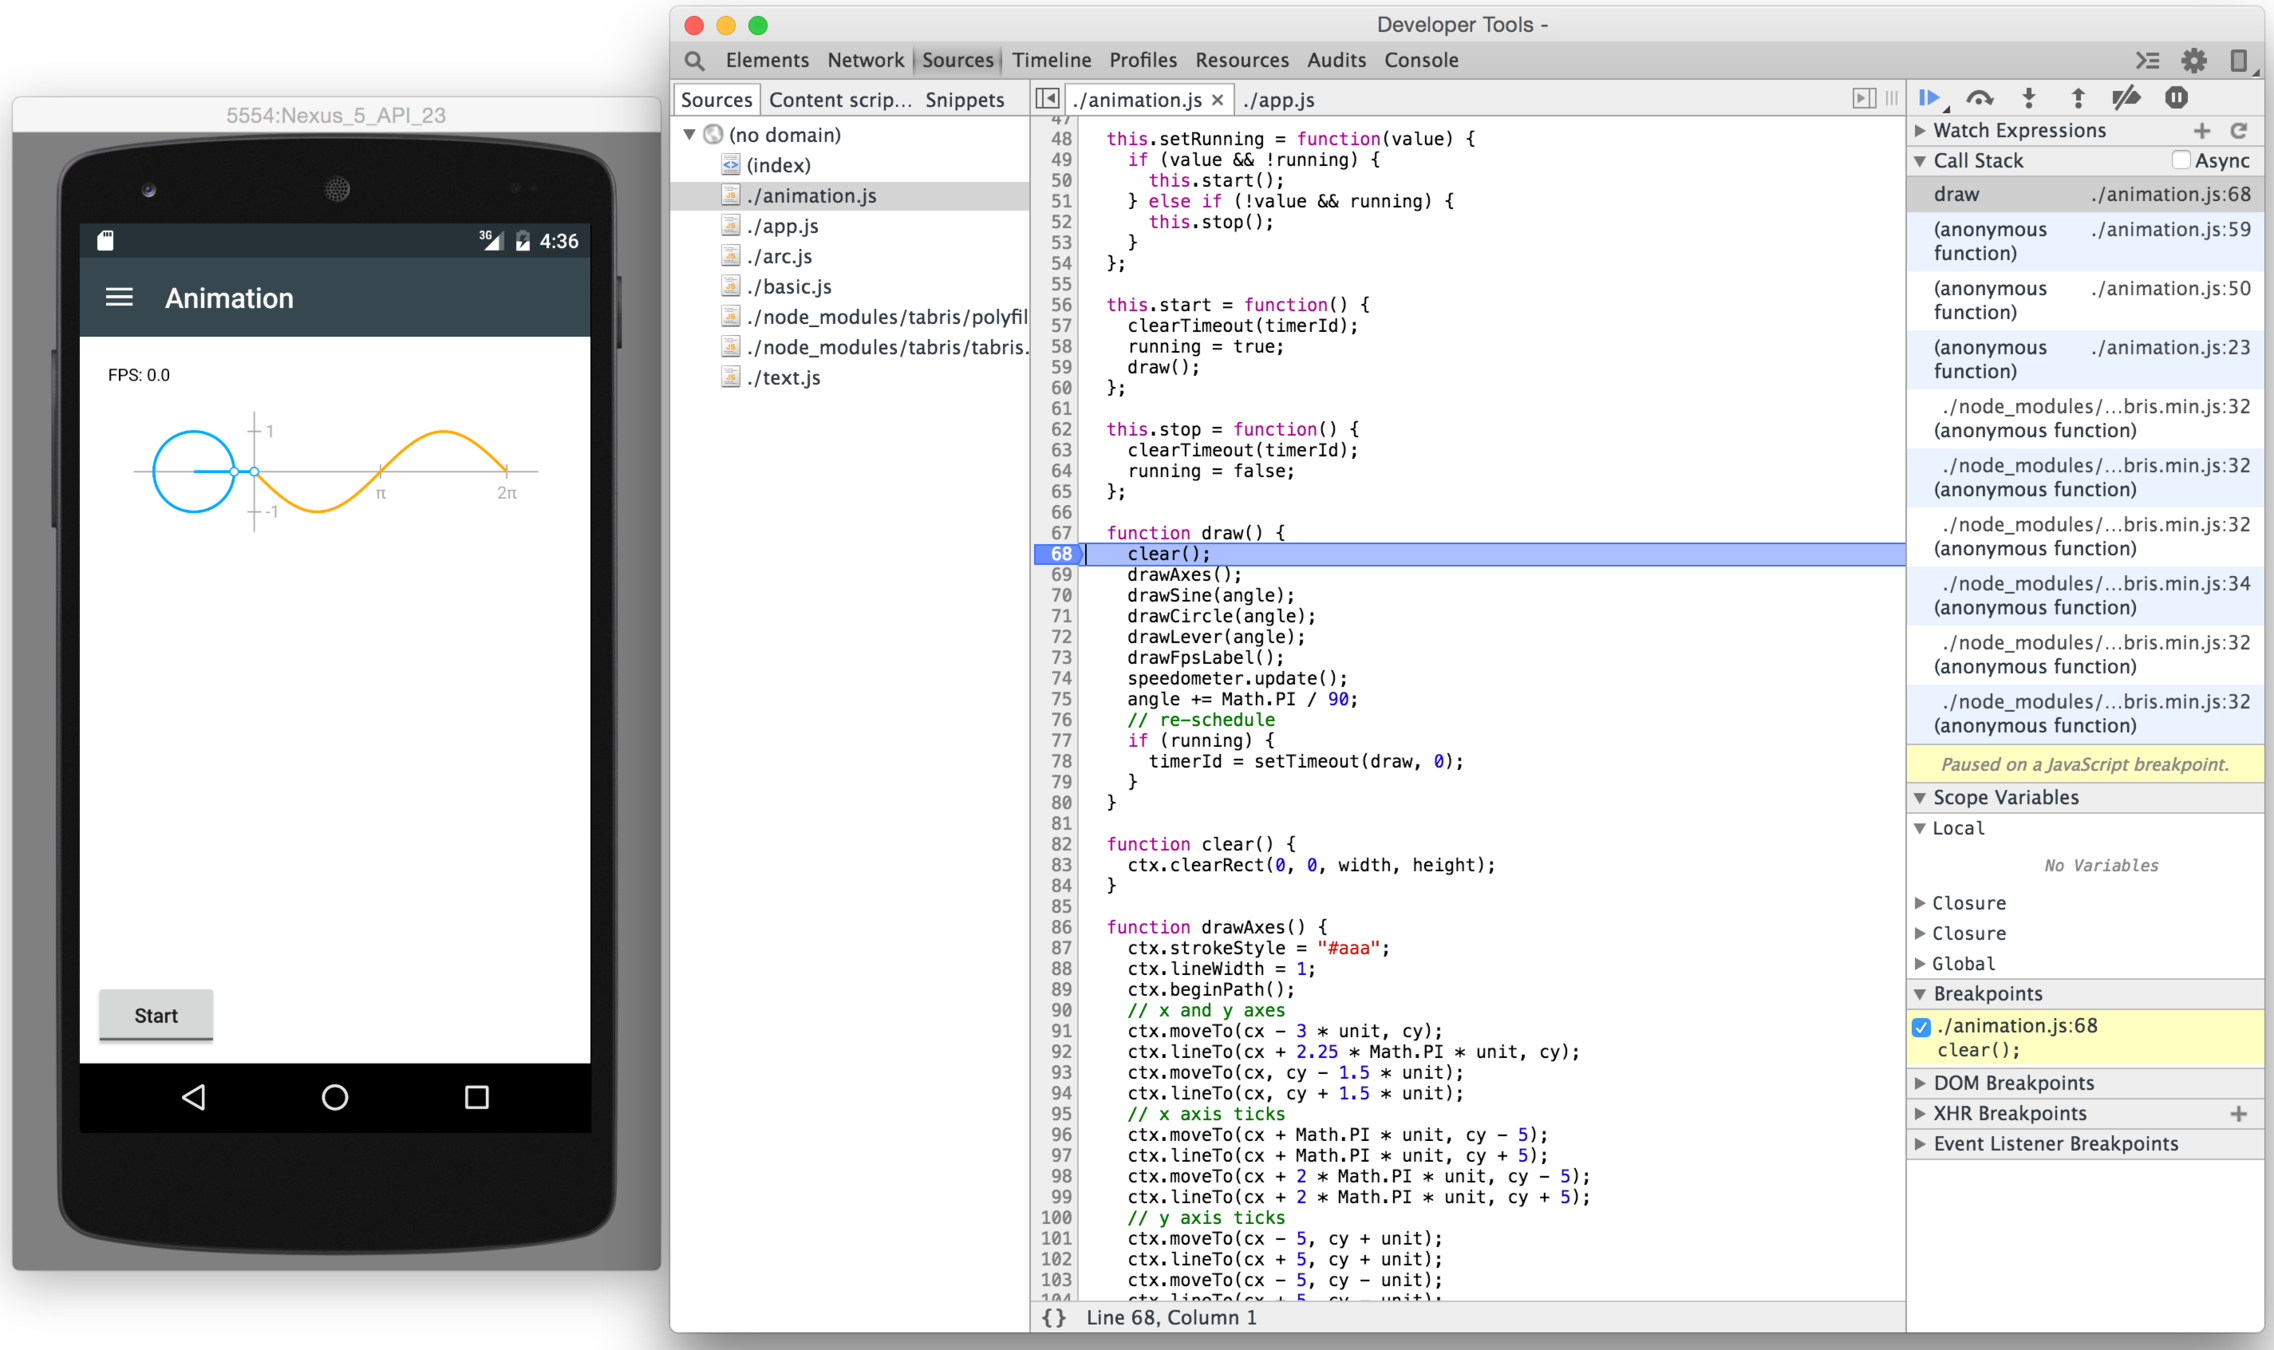Step into the next function call
The height and width of the screenshot is (1350, 2274).
(x=2028, y=98)
